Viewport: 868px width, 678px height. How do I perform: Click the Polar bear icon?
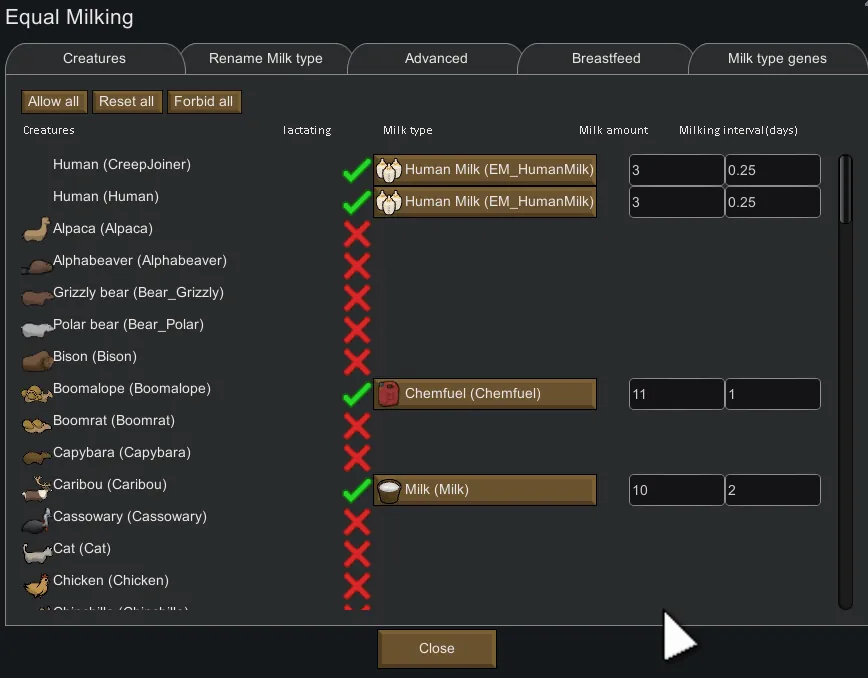pos(36,329)
